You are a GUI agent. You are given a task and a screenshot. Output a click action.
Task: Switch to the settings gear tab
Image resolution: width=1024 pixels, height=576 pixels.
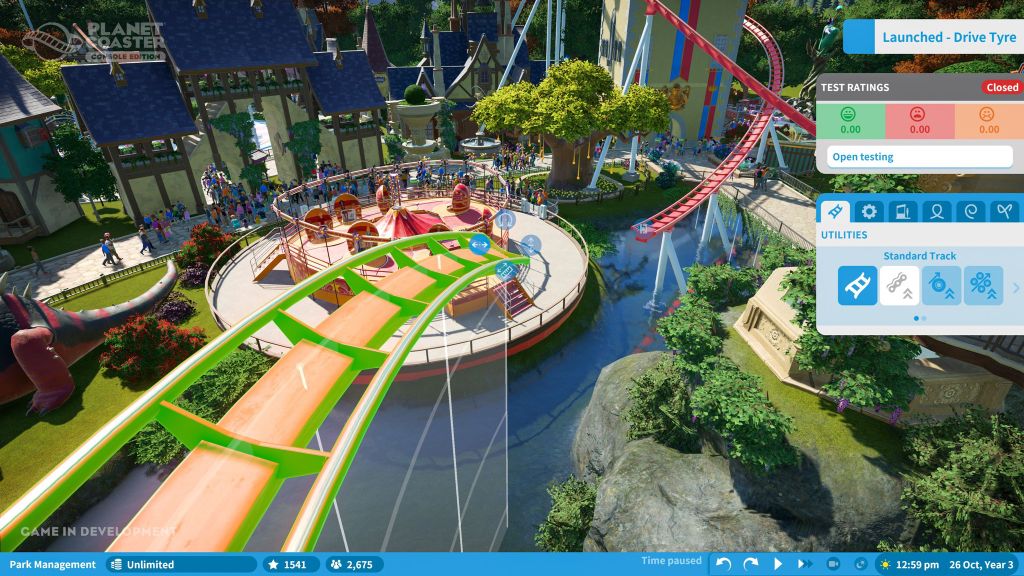point(869,211)
